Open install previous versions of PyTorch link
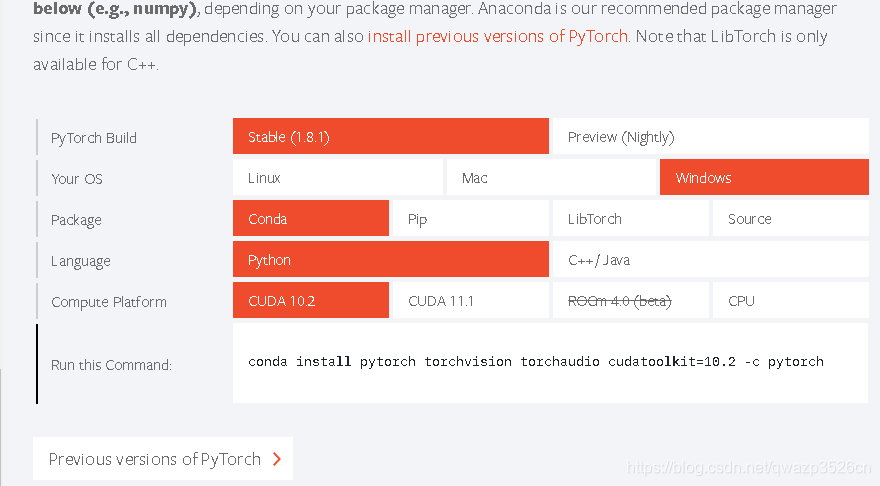Image resolution: width=880 pixels, height=486 pixels. (498, 36)
